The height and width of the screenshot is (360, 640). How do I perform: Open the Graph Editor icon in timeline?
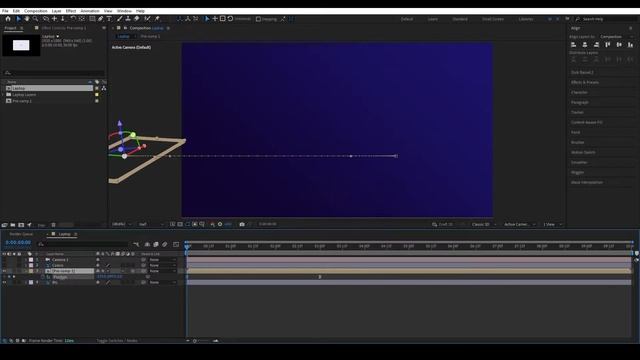[176, 244]
